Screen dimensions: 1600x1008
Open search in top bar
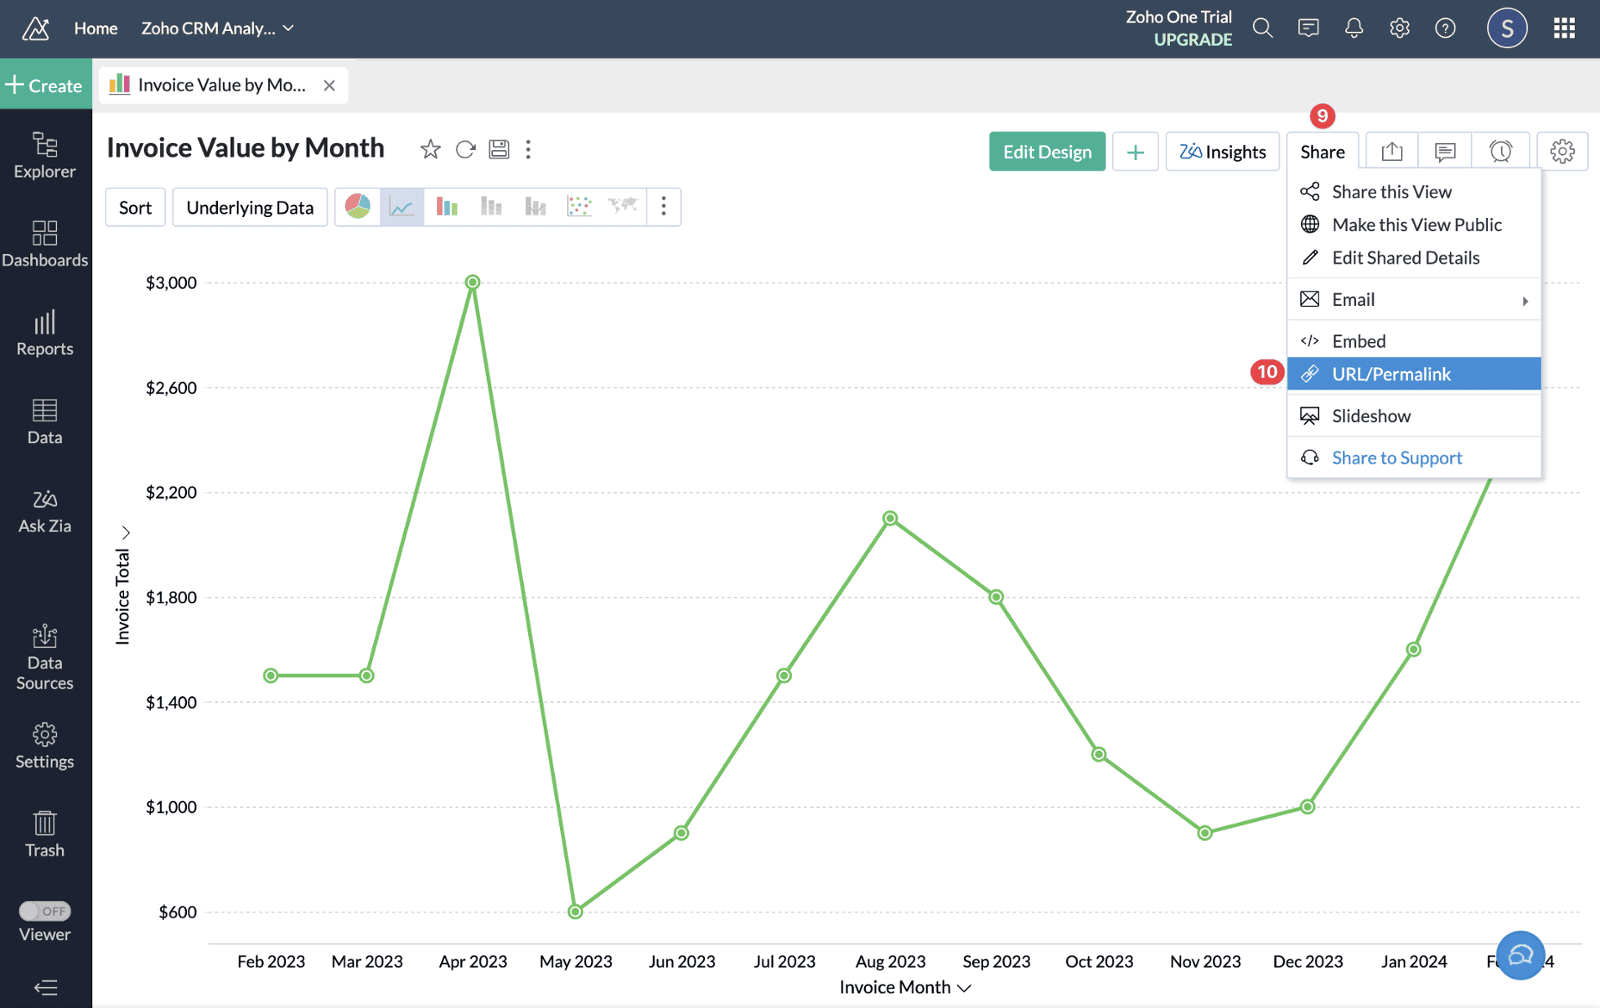point(1263,28)
